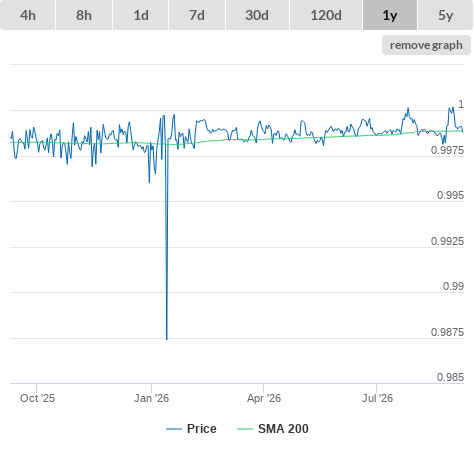
Task: Select the 7d time range
Action: pyautogui.click(x=197, y=15)
